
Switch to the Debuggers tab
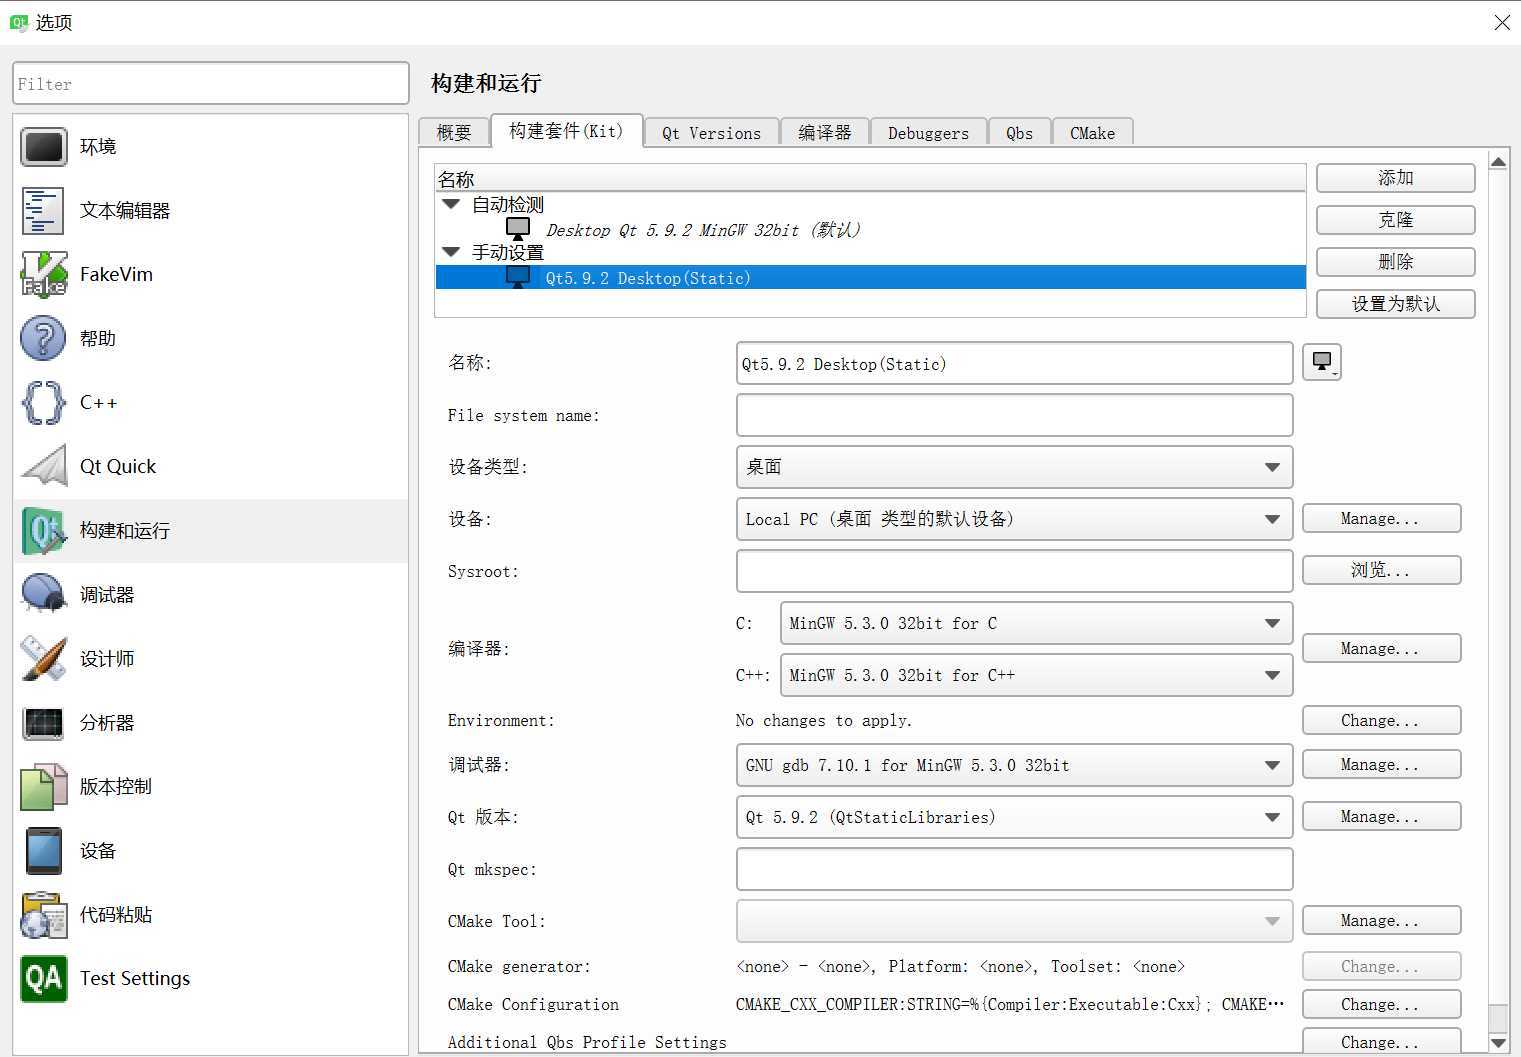928,132
